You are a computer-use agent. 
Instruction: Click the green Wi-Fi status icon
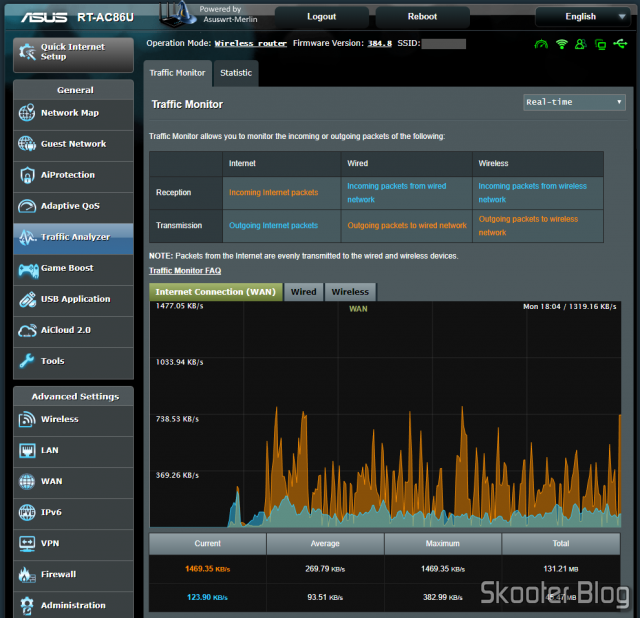(x=562, y=44)
